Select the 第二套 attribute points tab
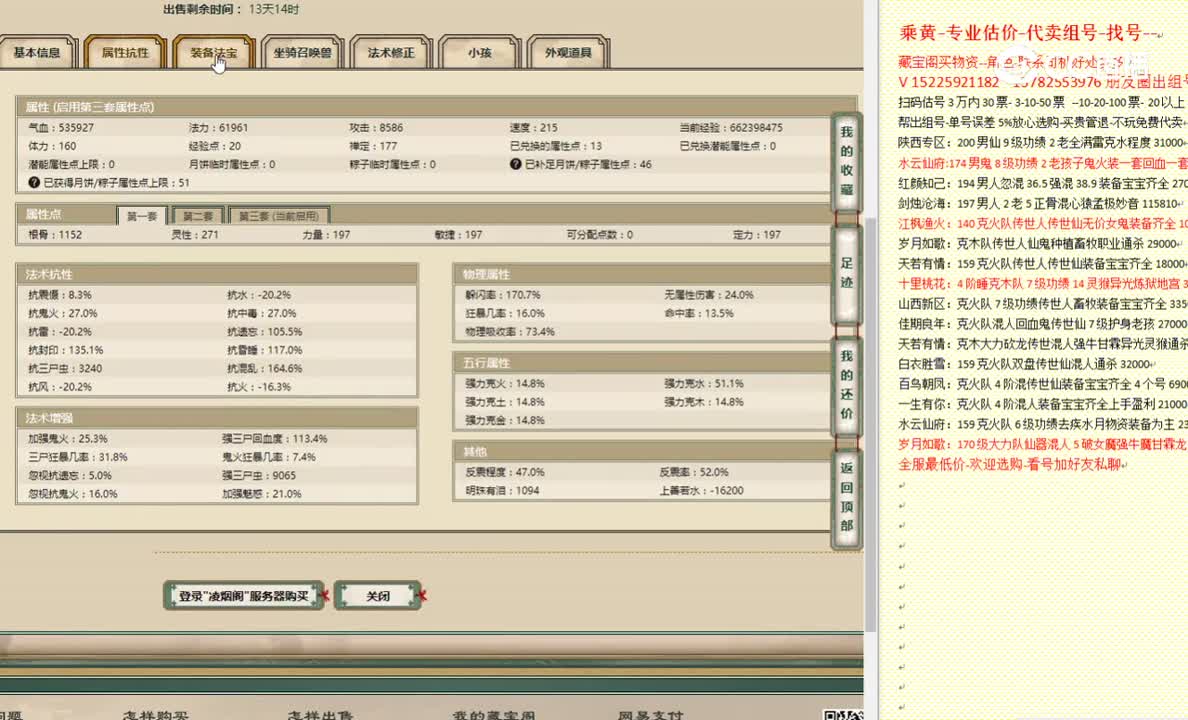Viewport: 1188px width, 720px height. [x=198, y=216]
